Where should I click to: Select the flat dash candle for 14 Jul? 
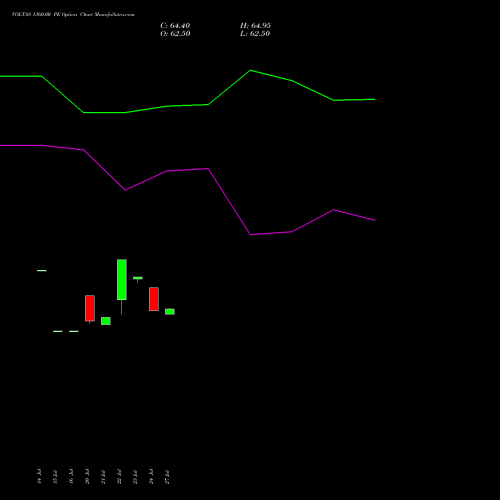[x=42, y=270]
